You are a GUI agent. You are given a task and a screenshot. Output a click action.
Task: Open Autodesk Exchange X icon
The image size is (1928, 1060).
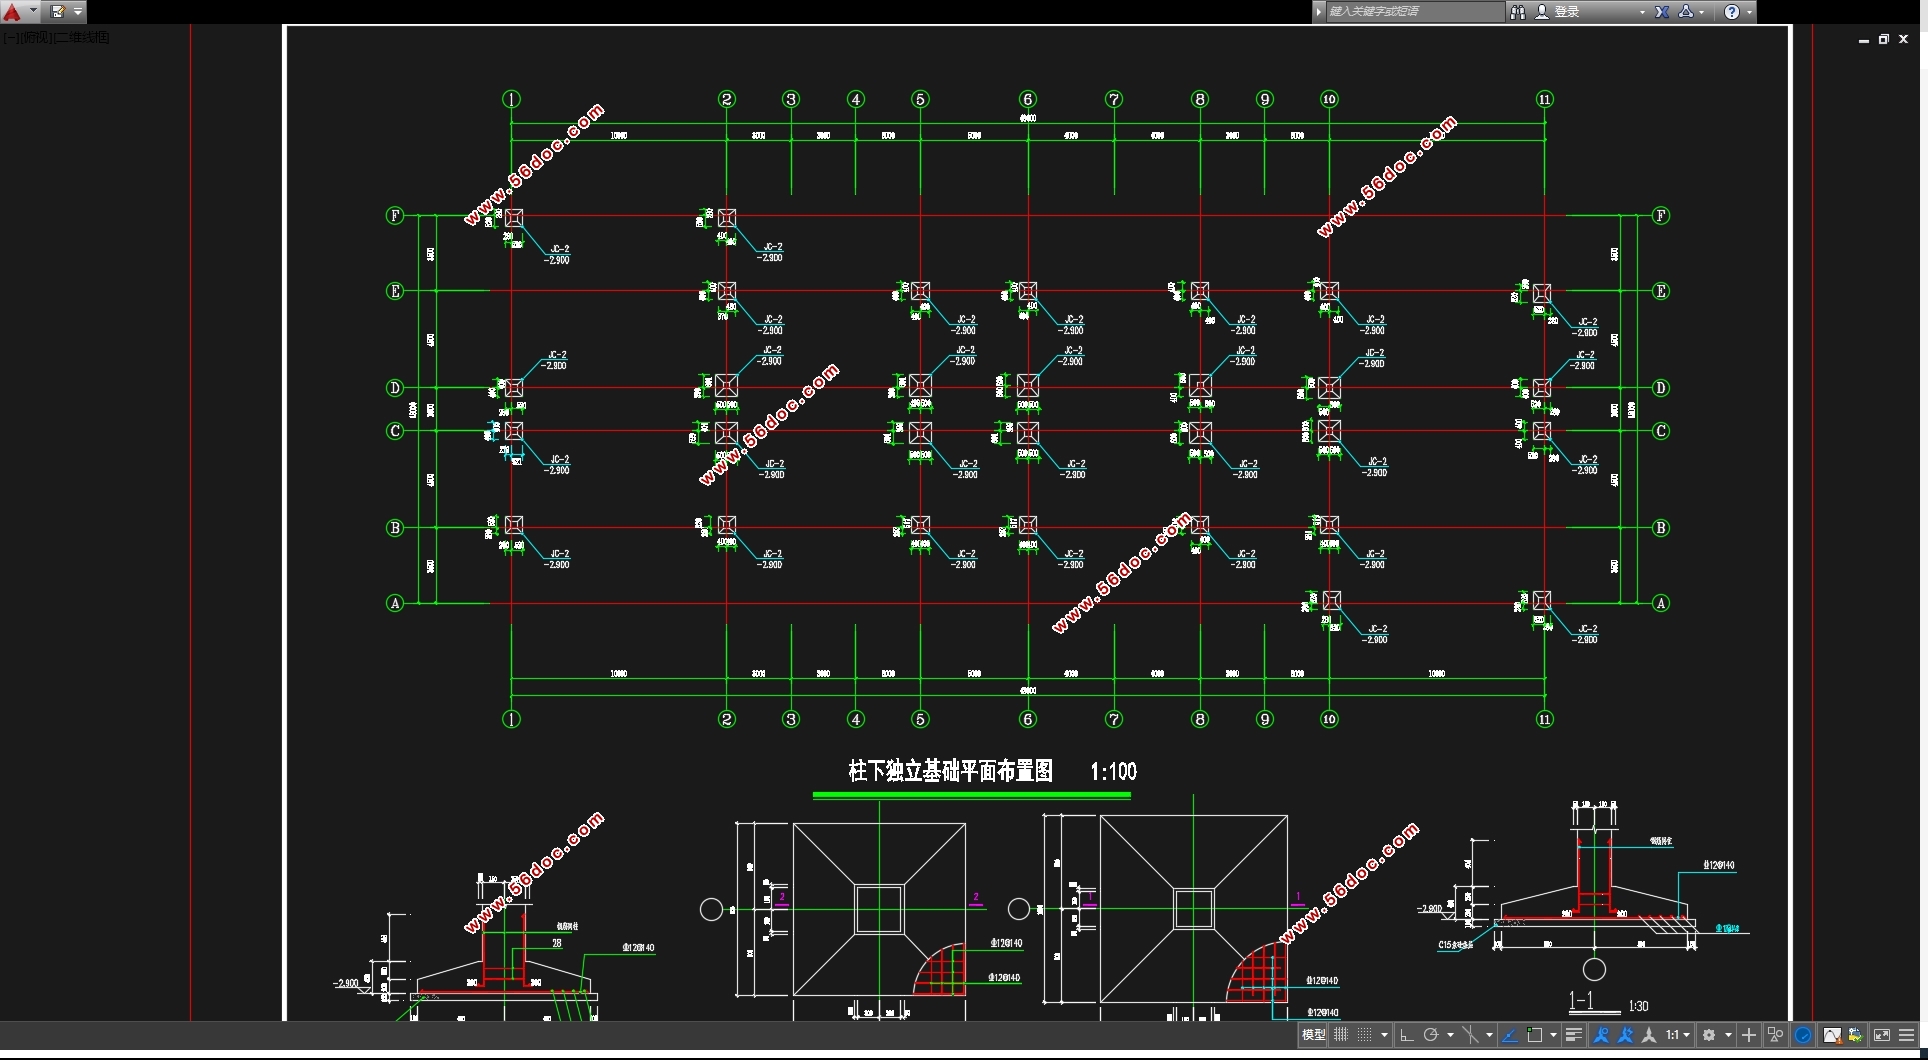1662,12
